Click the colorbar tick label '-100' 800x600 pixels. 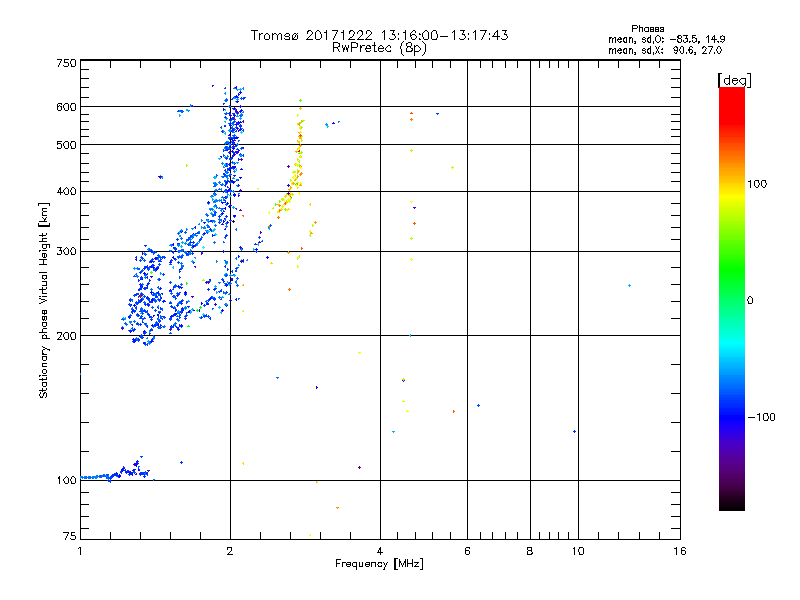[761, 417]
